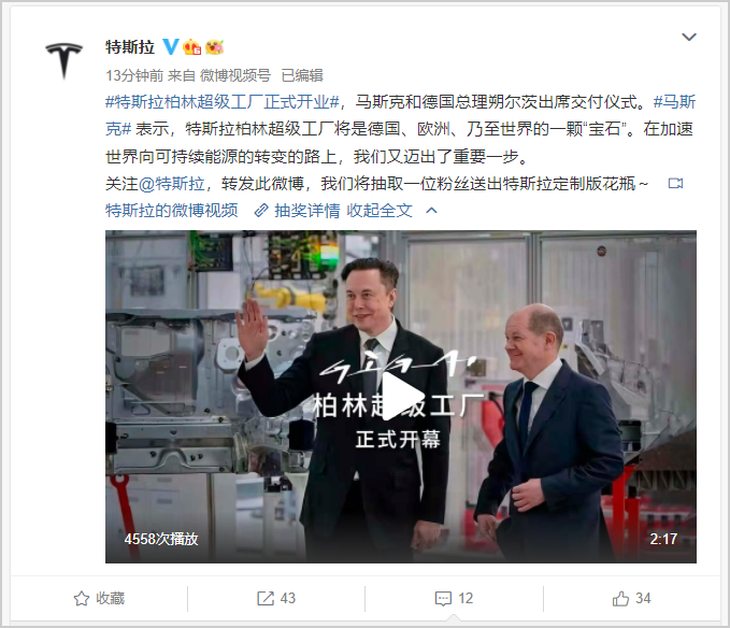Viewport: 730px width, 628px height.
Task: Click the link chain icon beside 抽奖详情
Action: pos(261,210)
